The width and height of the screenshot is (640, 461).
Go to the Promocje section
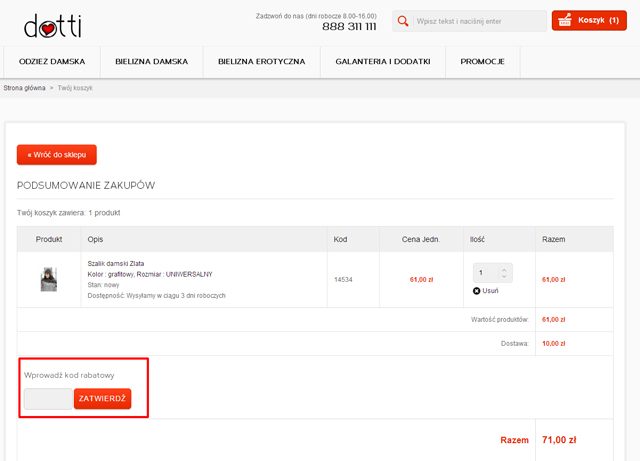[x=482, y=62]
